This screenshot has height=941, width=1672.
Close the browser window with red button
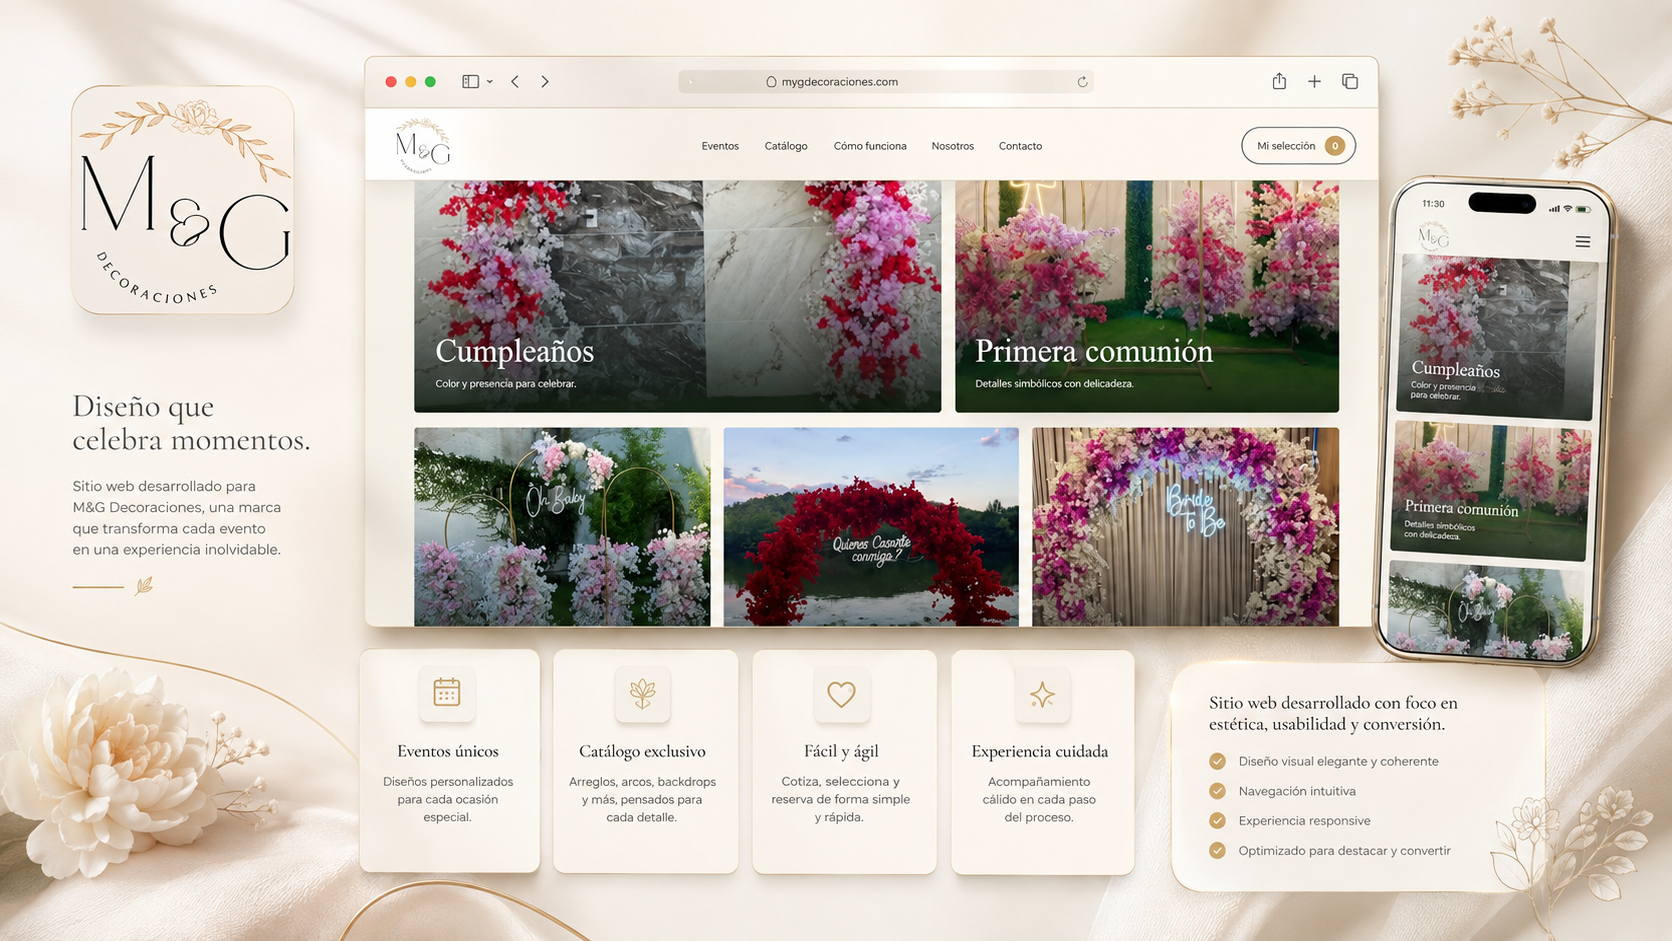point(391,82)
